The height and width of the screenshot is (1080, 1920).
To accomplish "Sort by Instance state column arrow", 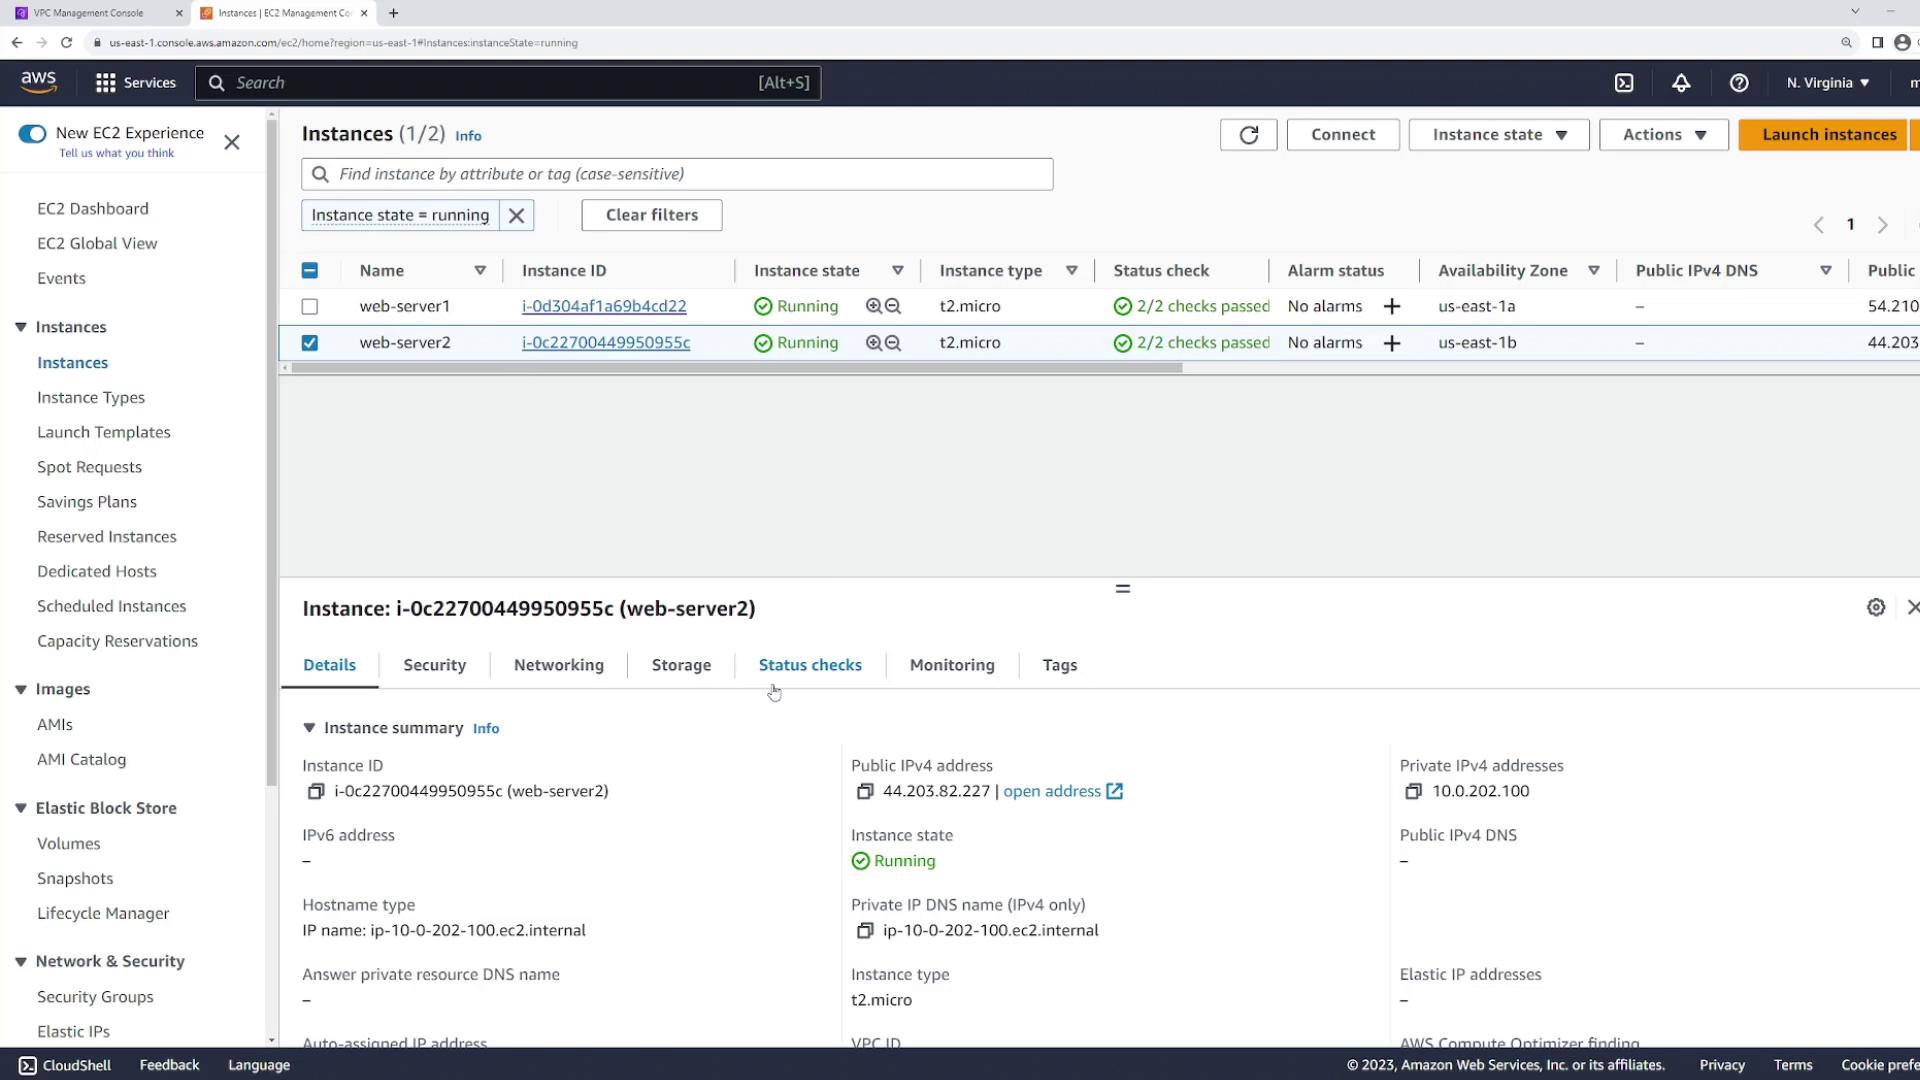I will tap(898, 271).
